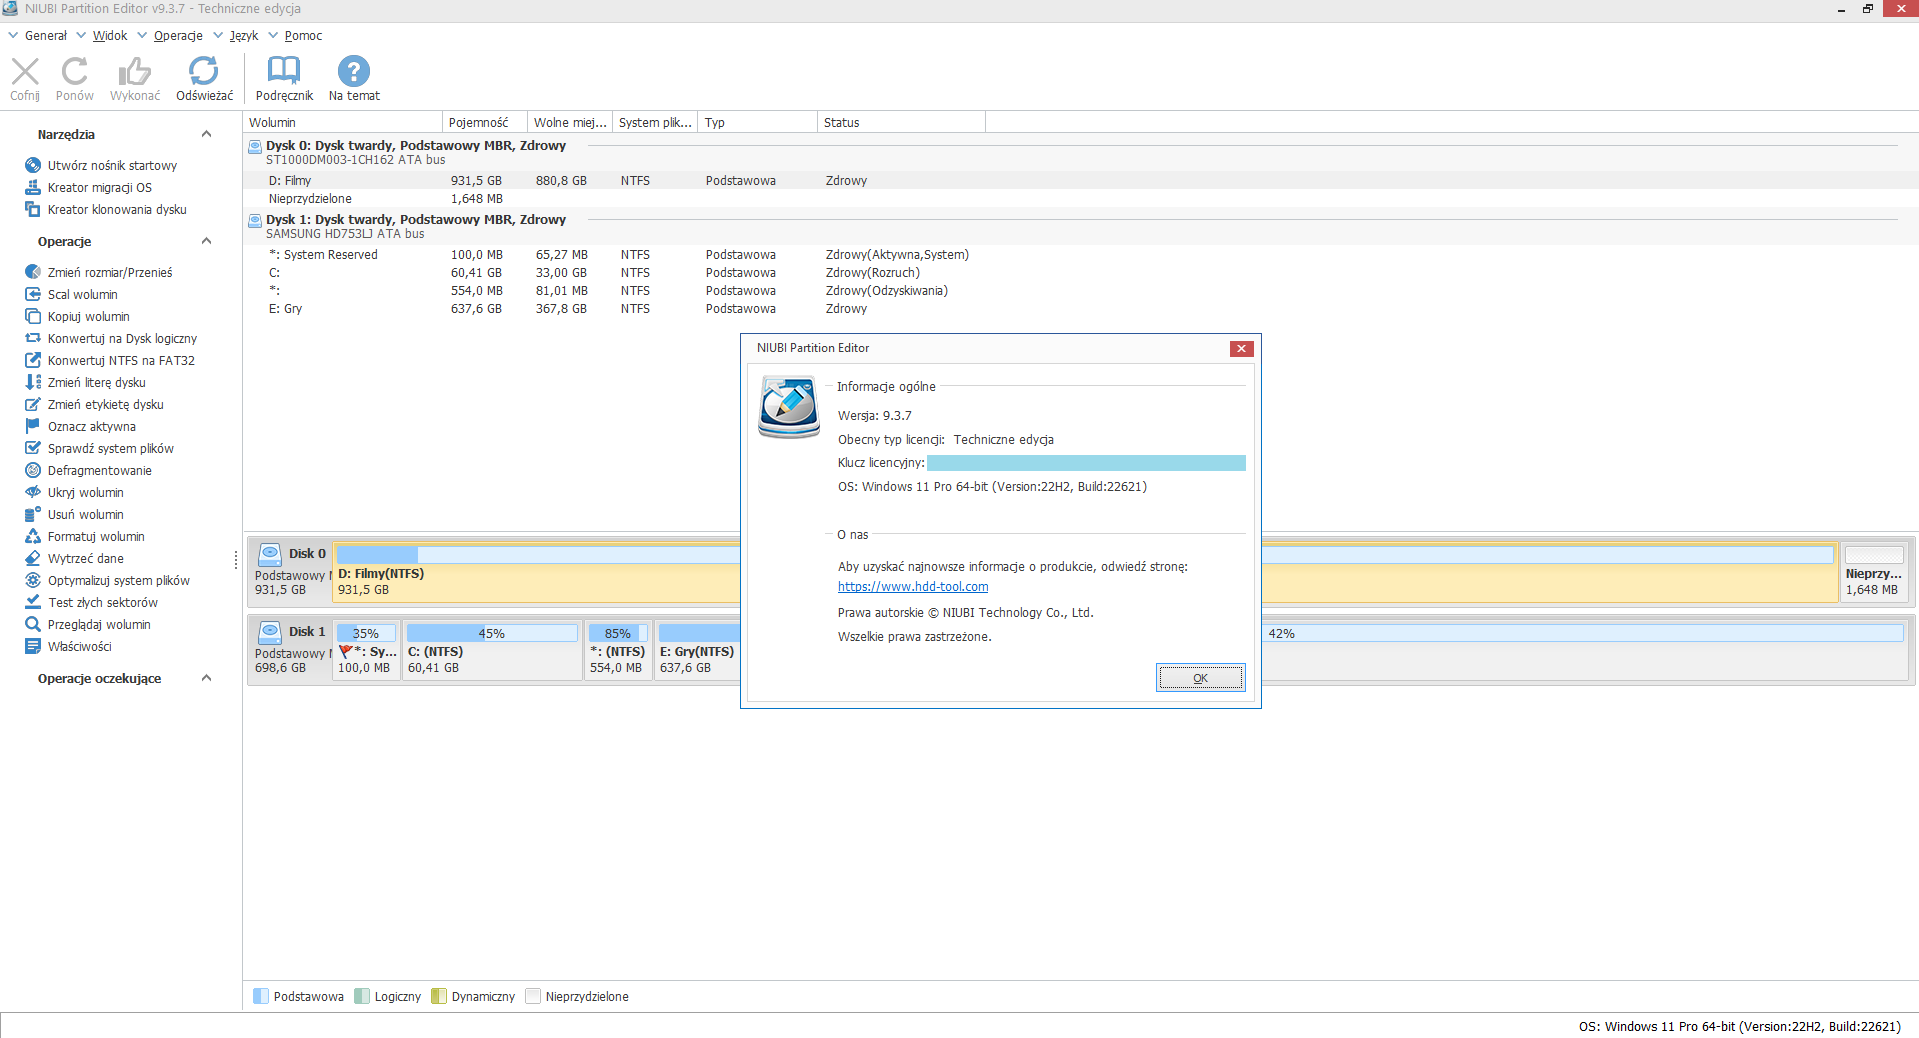This screenshot has height=1038, width=1919.
Task: Run Test złych sektorów
Action: pyautogui.click(x=103, y=603)
